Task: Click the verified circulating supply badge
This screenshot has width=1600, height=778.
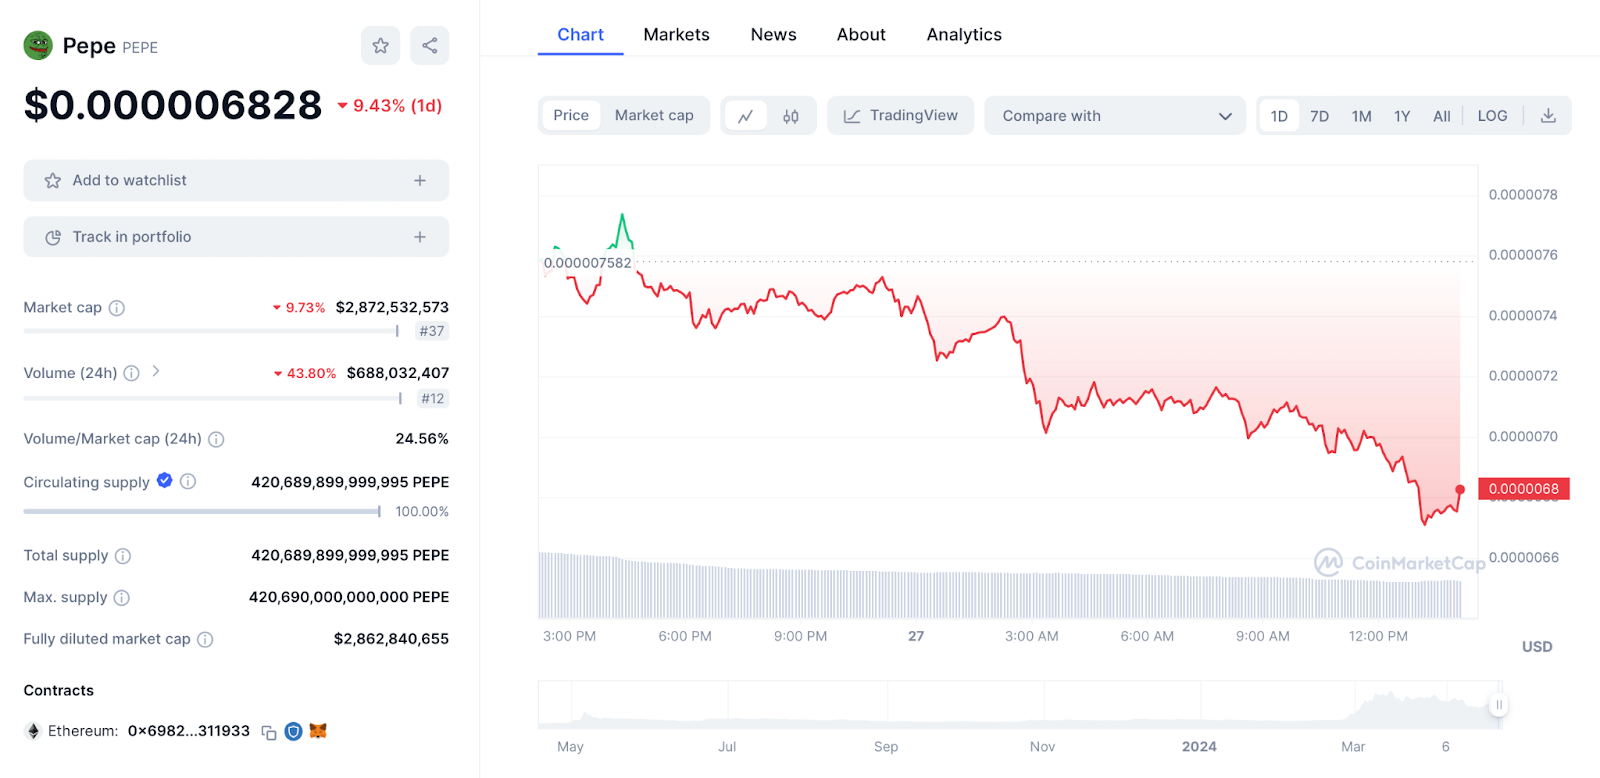Action: pos(164,481)
